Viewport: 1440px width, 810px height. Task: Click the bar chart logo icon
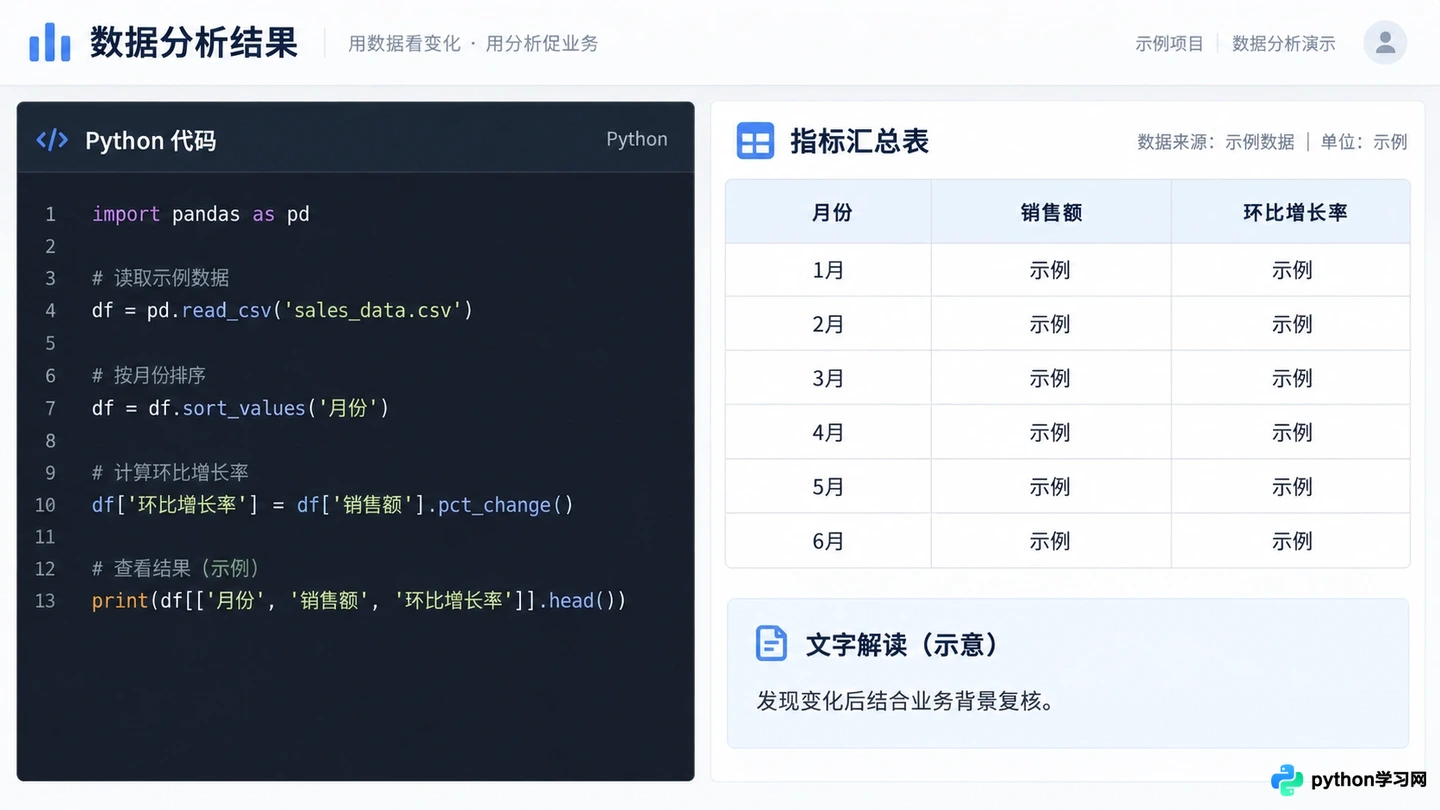(50, 43)
